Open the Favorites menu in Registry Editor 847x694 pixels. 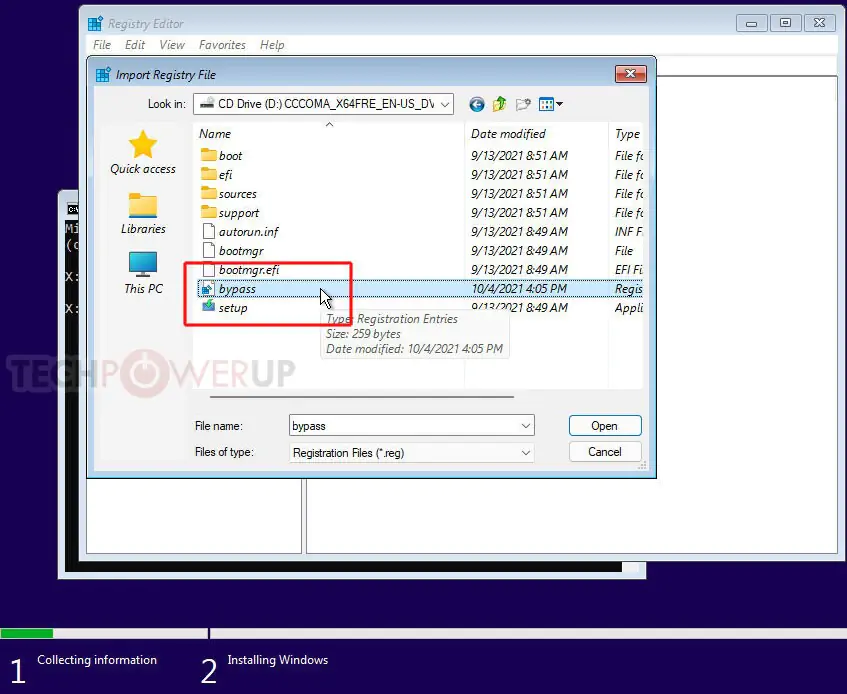click(x=222, y=45)
